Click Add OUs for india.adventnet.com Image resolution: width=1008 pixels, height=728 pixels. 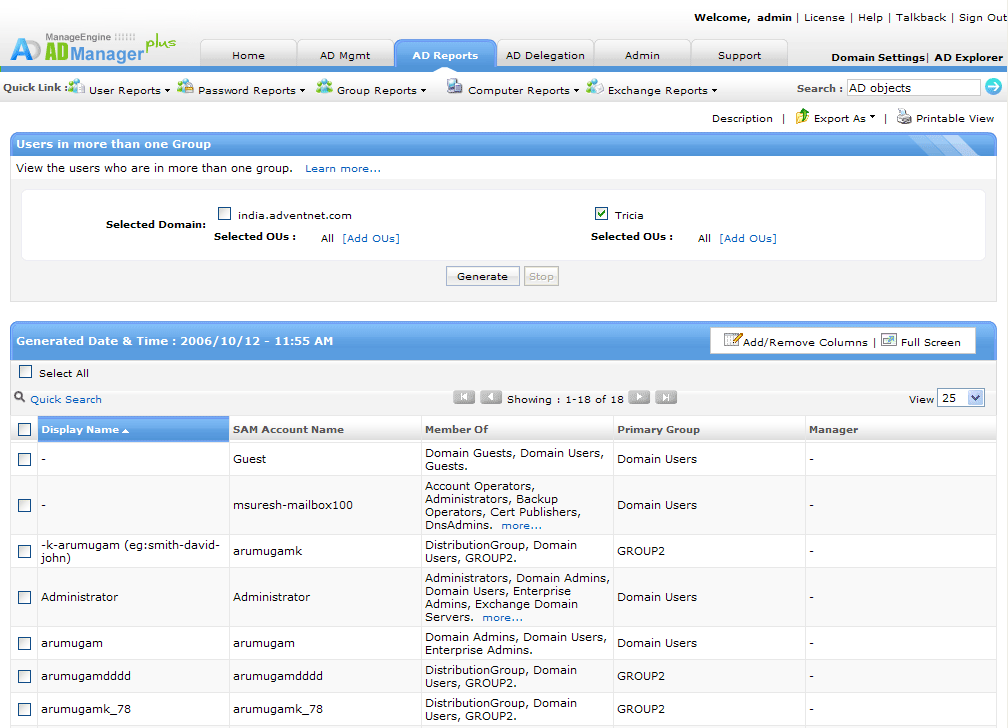371,239
